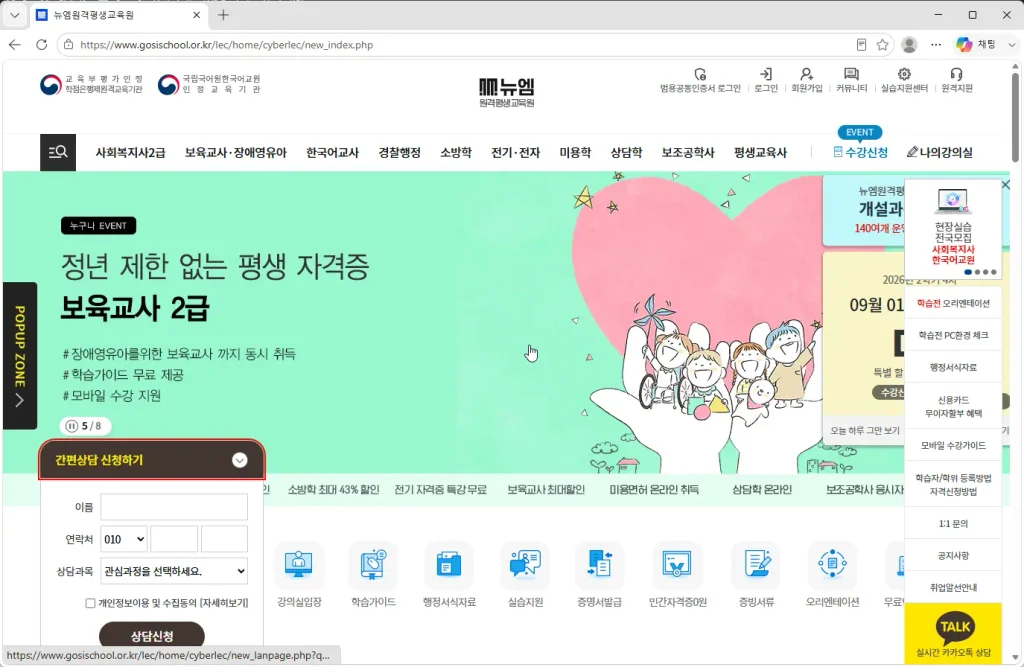
Task: Pause the banner slideshow at 5/8
Action: coord(72,426)
